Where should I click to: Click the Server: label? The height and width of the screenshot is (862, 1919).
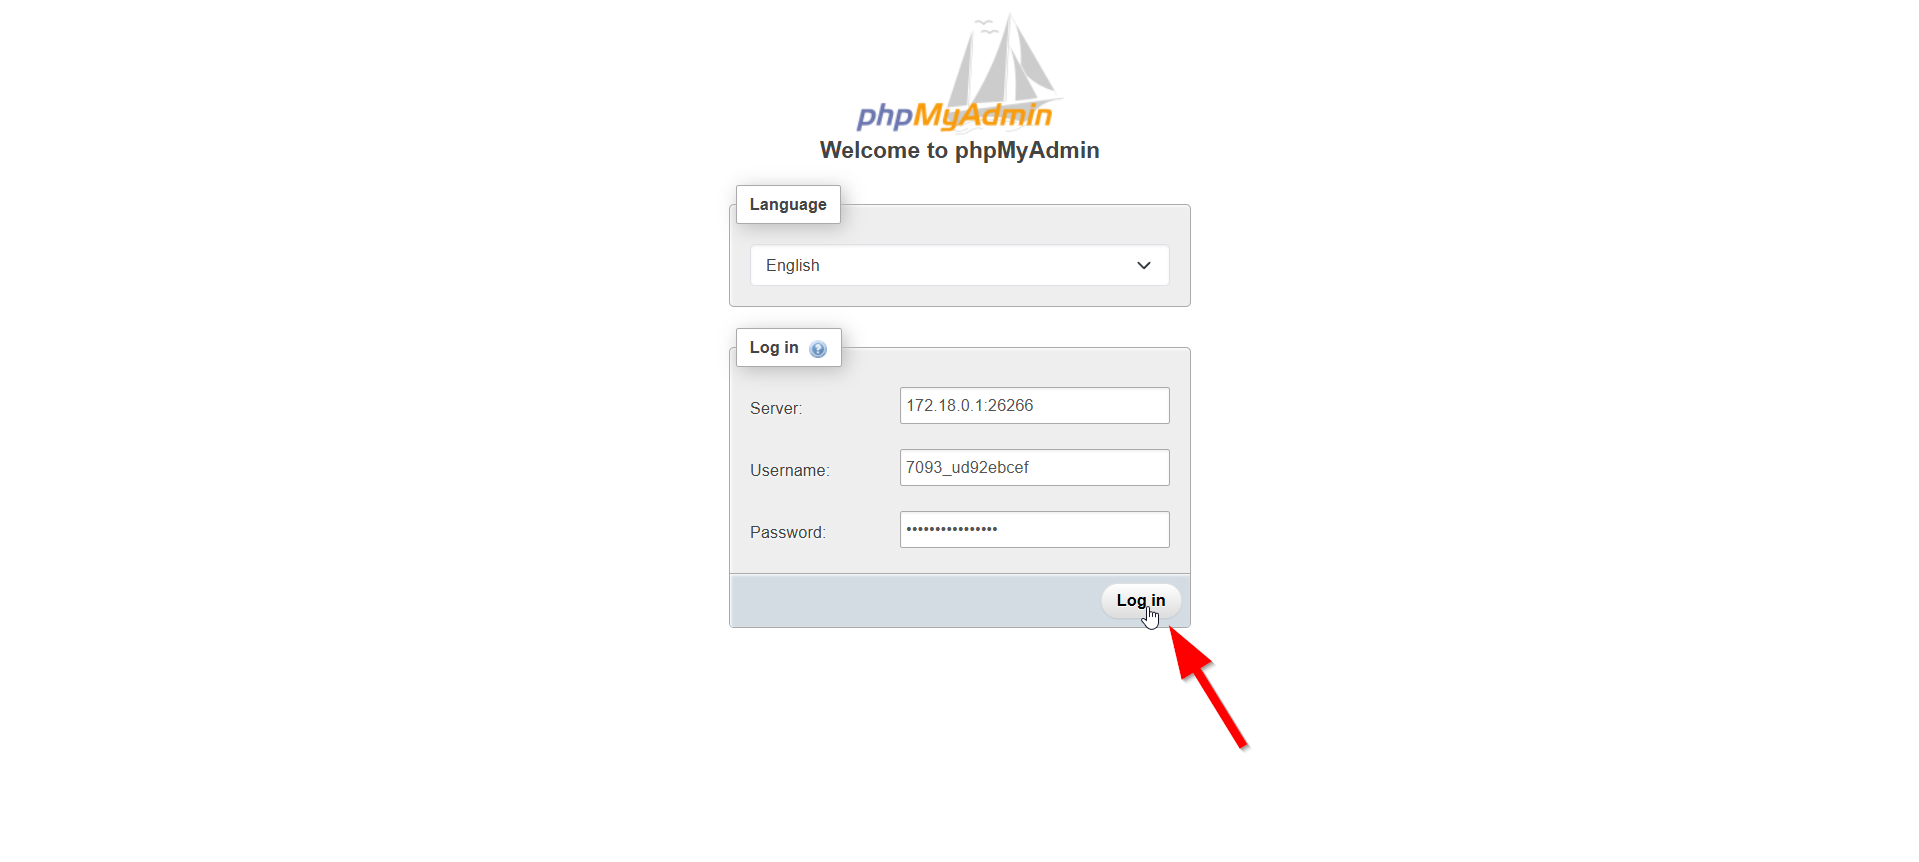pyautogui.click(x=776, y=408)
